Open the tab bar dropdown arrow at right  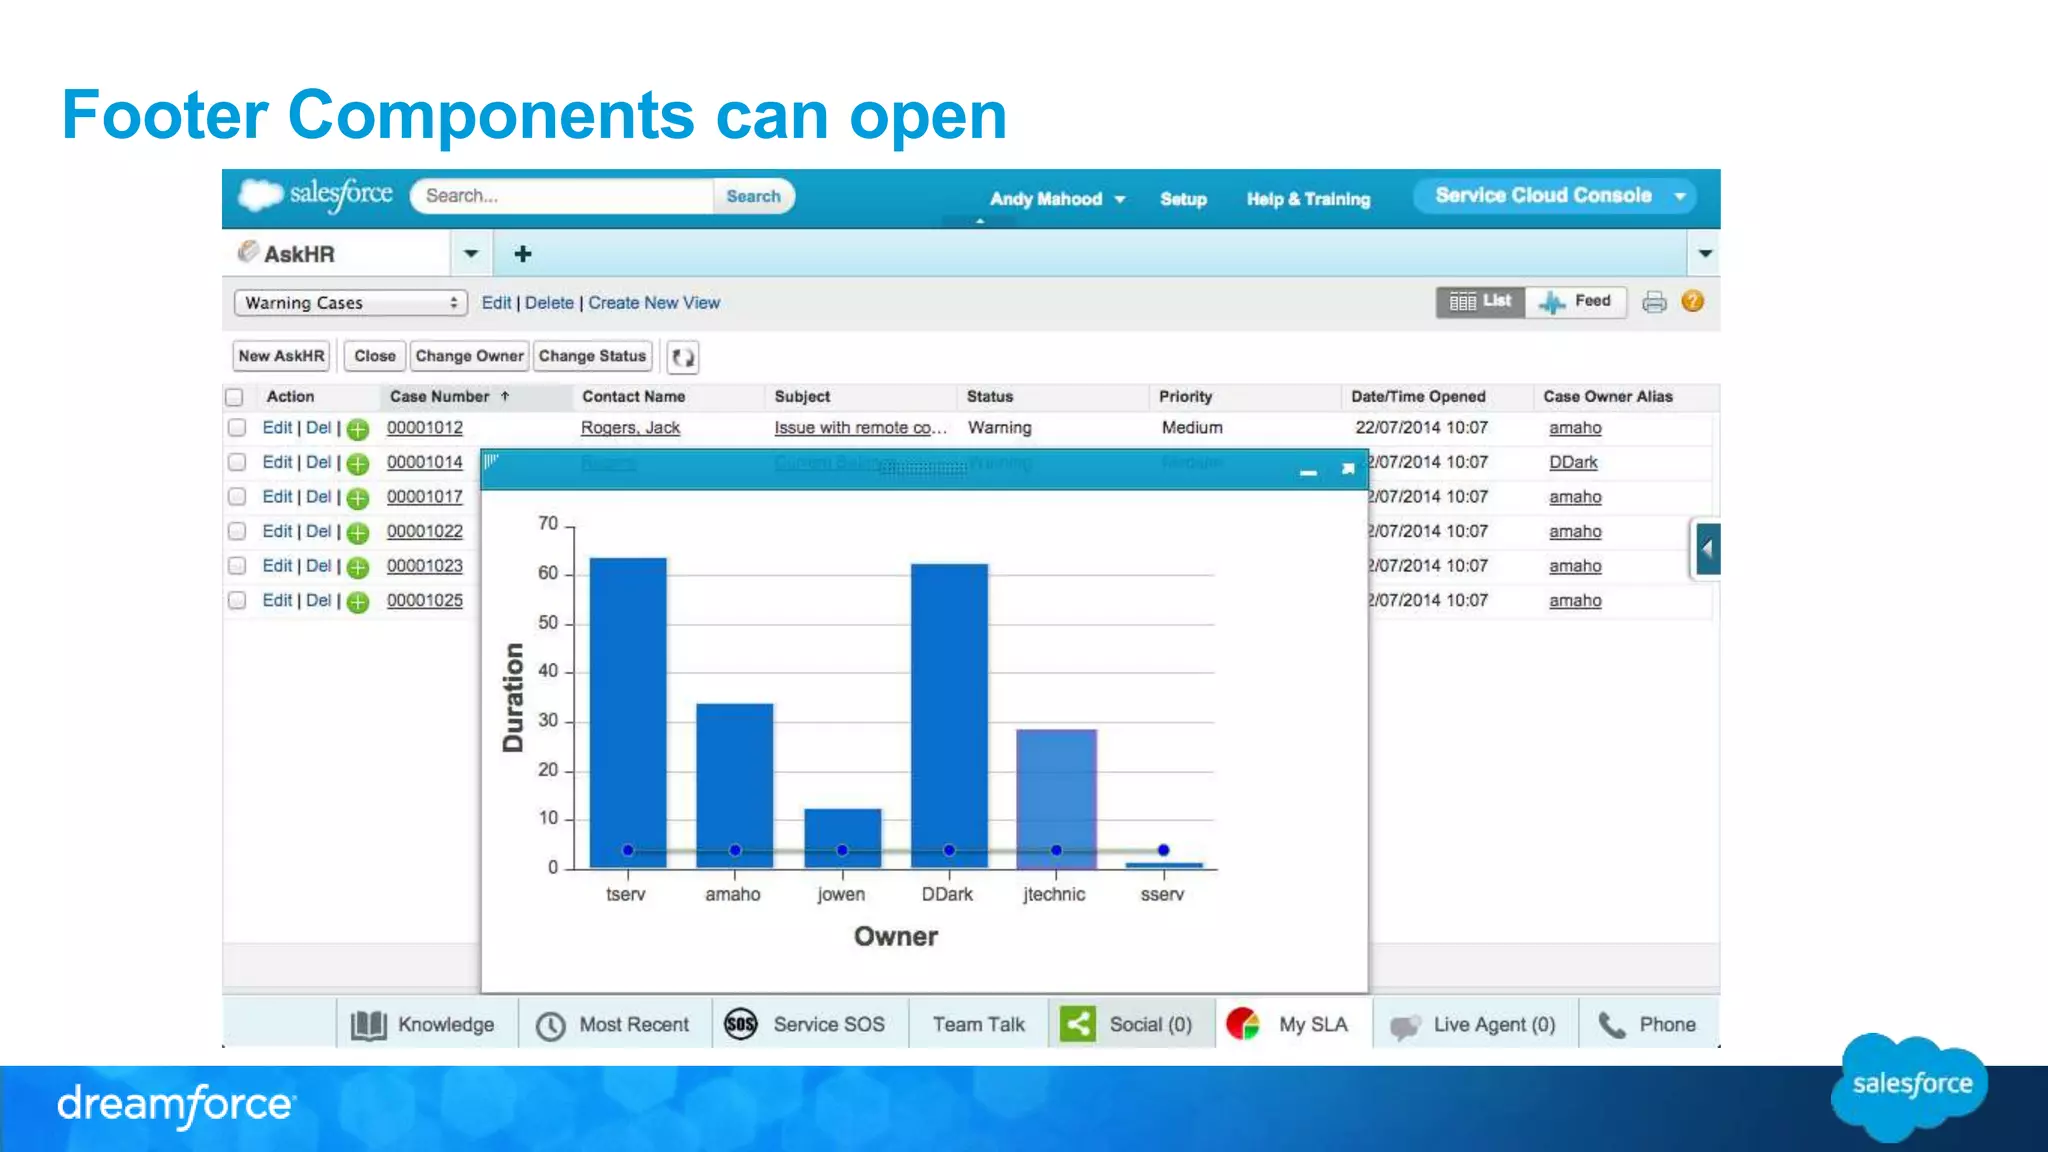[x=1705, y=254]
